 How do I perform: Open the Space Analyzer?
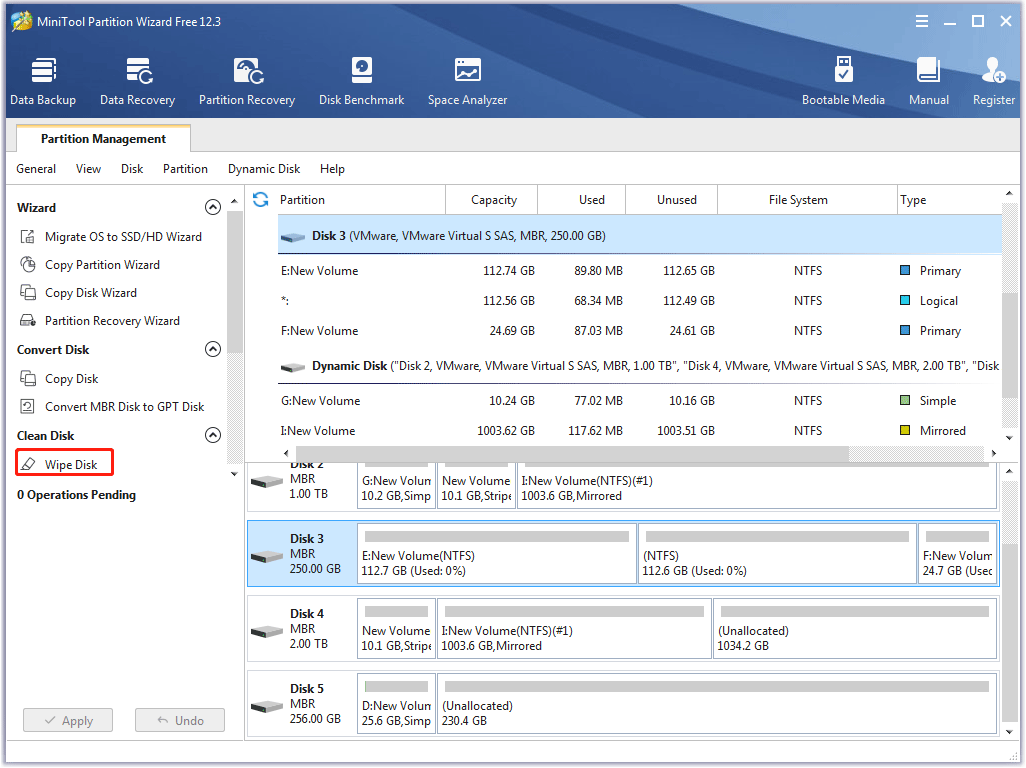pos(467,80)
